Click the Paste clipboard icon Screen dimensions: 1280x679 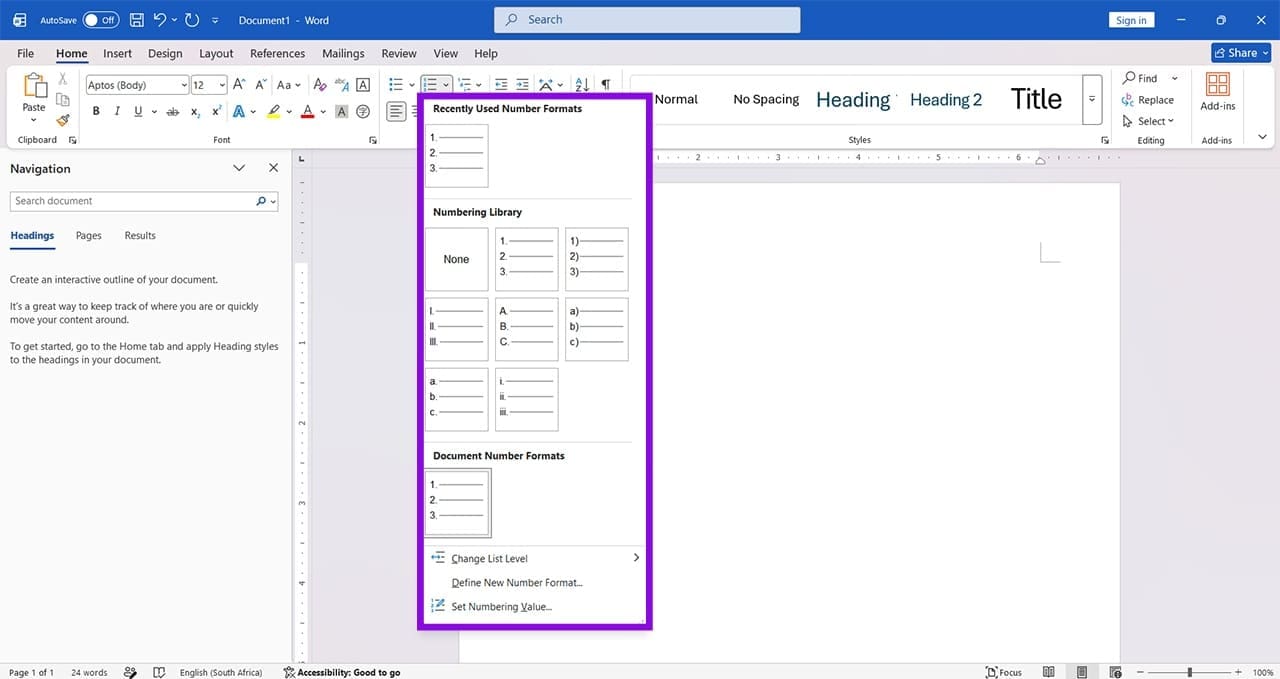pyautogui.click(x=34, y=87)
